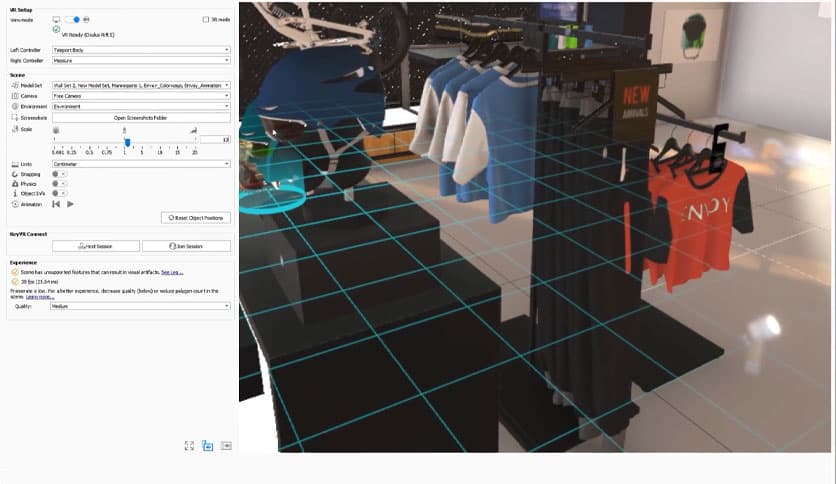Enable the SR mode checkbox
Viewport: 836px width, 484px height.
coord(206,19)
